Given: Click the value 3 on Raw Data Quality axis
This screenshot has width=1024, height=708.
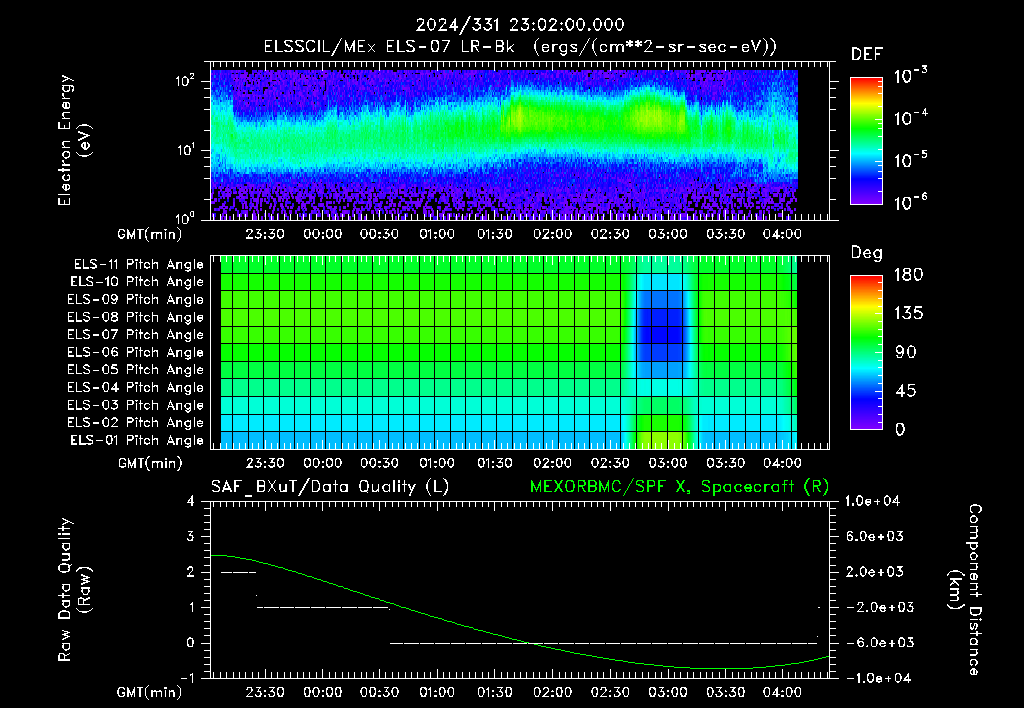Looking at the screenshot, I should pos(191,536).
